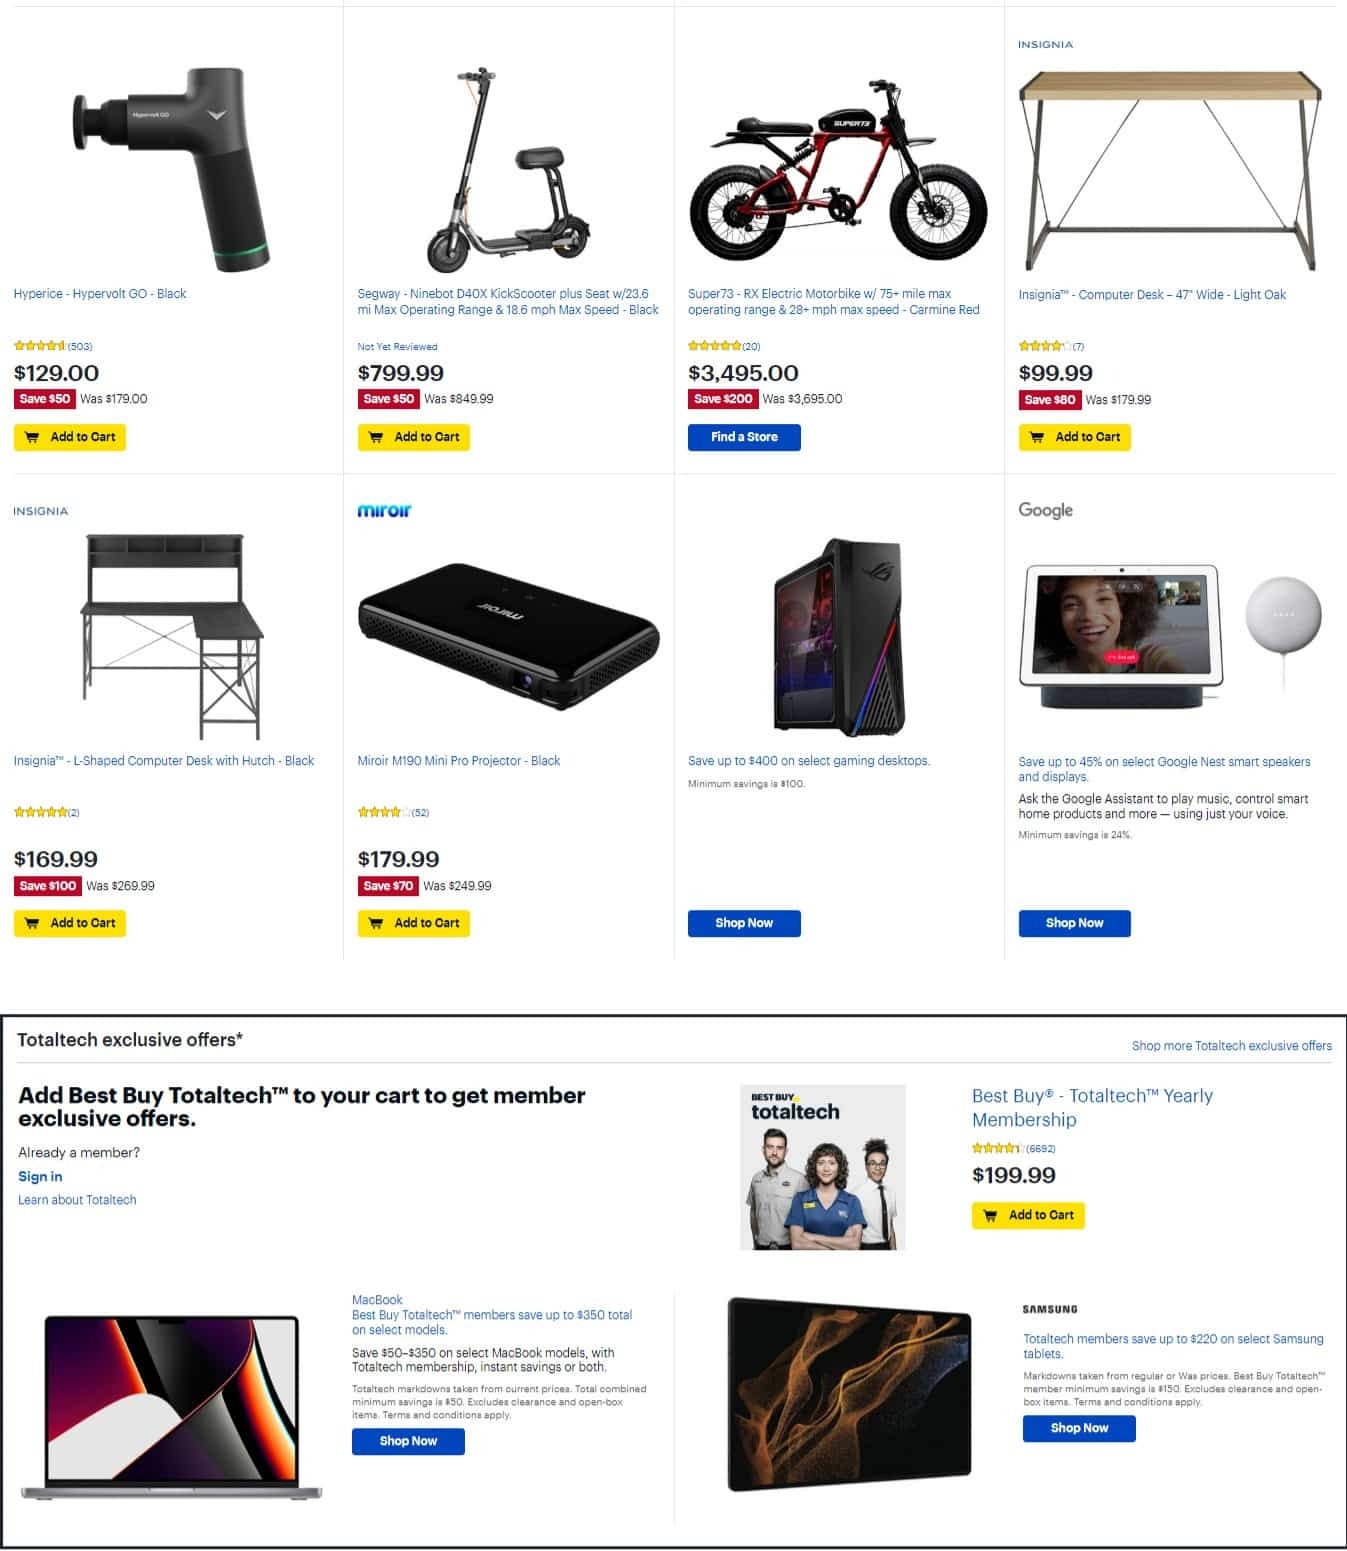Click the Samsung brand logo

(1049, 1309)
